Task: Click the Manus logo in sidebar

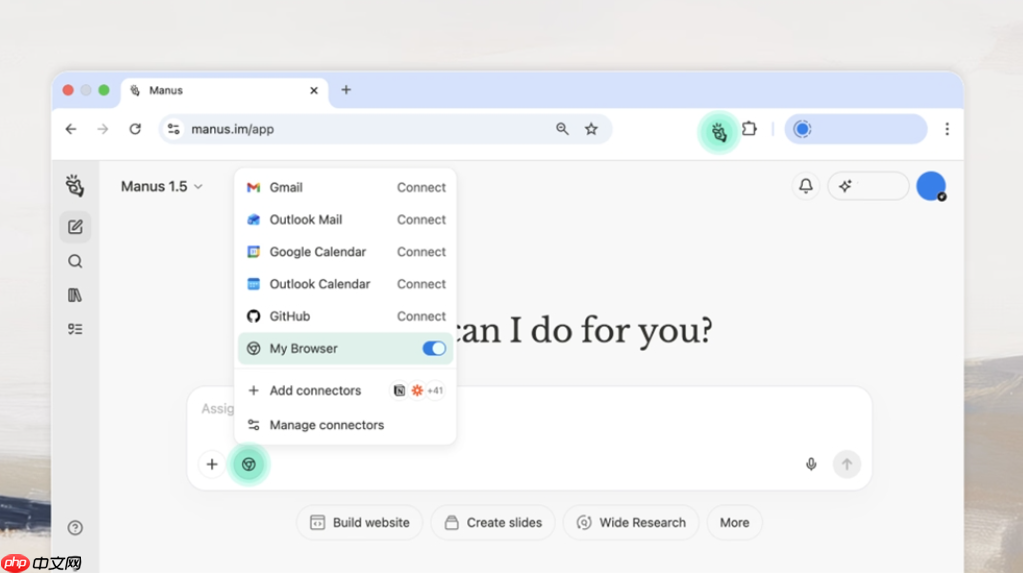Action: point(75,186)
